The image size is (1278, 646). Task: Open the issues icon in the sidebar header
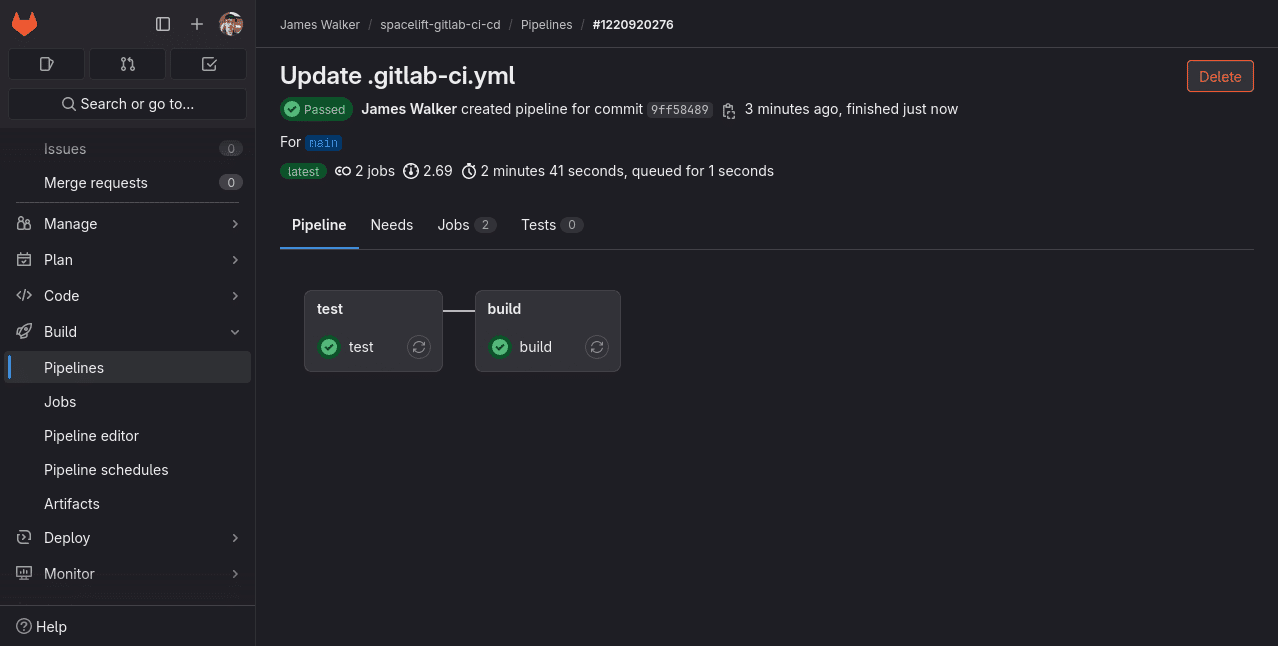(x=46, y=63)
